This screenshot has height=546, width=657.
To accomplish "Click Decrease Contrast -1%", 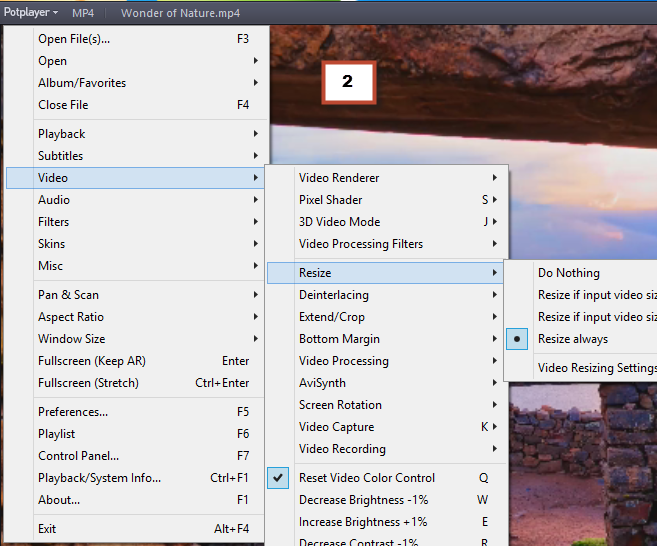I will point(387,541).
